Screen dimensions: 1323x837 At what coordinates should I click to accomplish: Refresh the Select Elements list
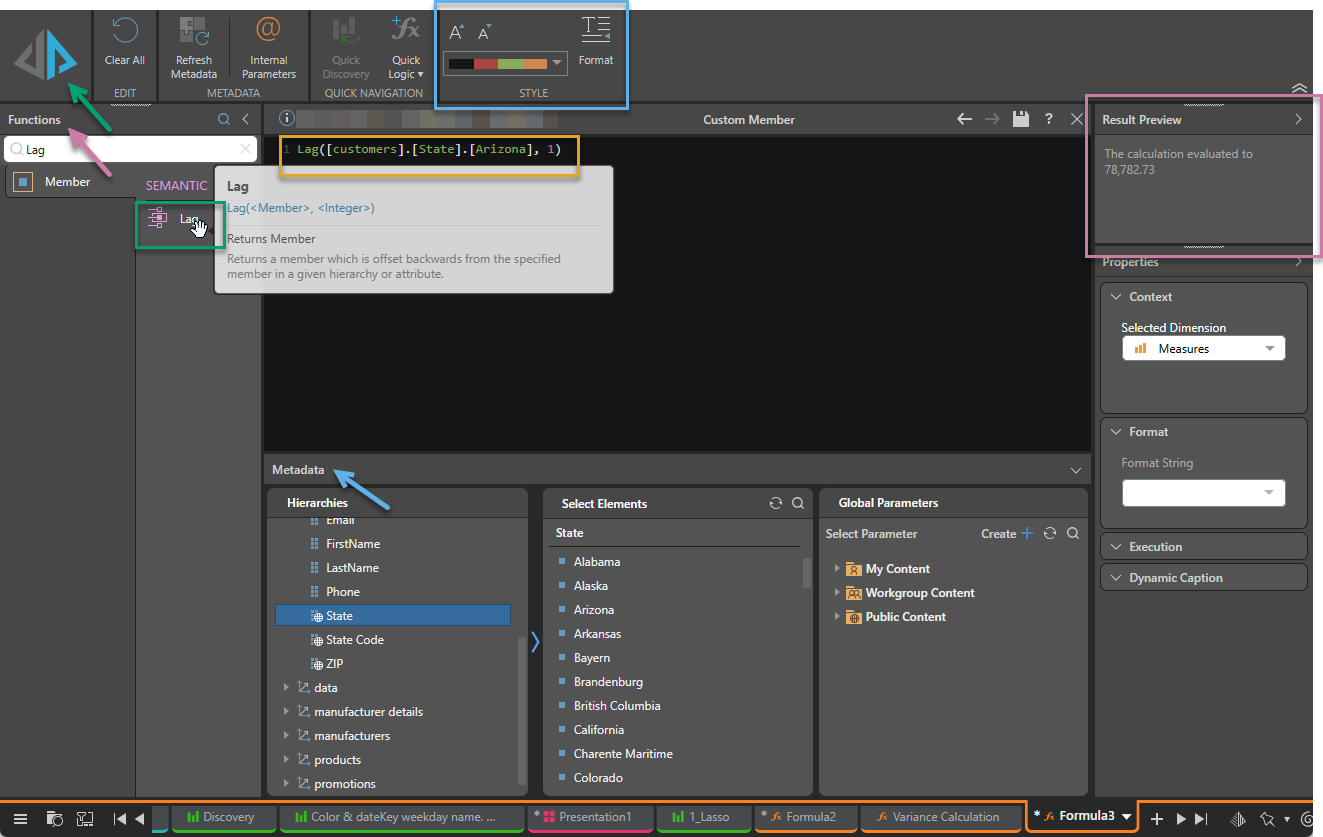coord(775,504)
